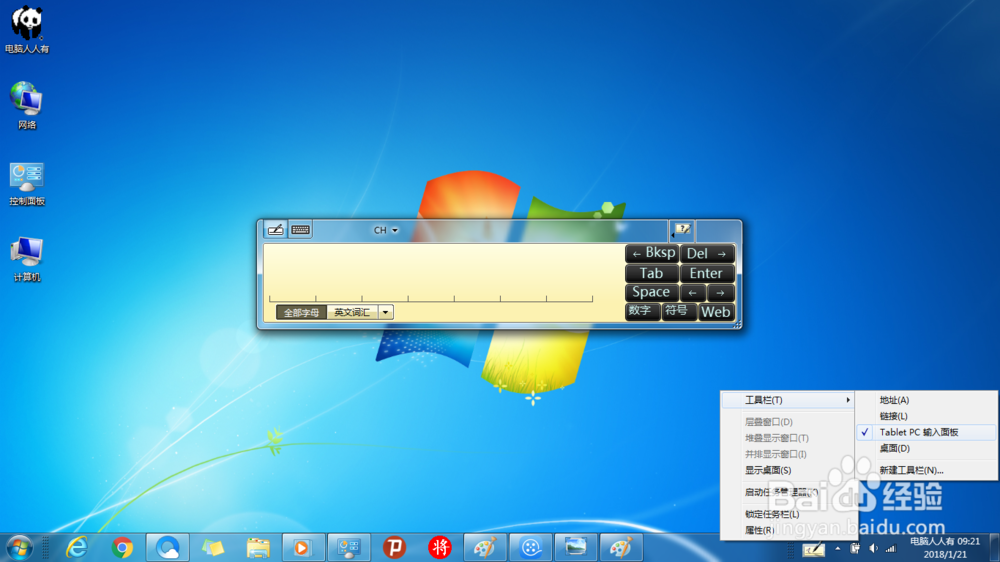
Task: Open the sticky notes taskbar icon
Action: pos(213,548)
